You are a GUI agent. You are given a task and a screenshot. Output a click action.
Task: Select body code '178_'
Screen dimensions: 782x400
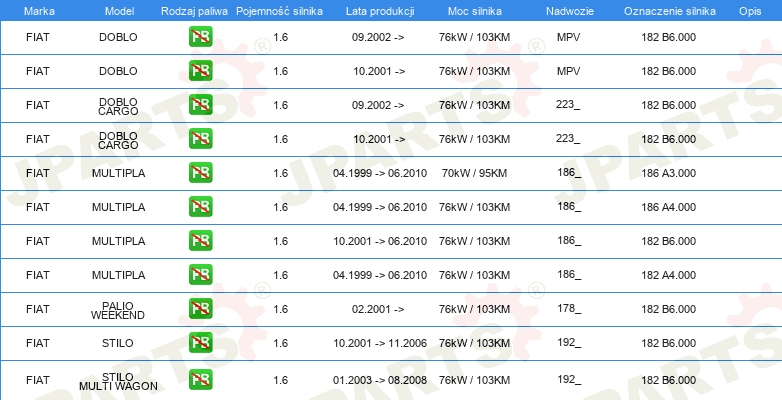coord(569,309)
